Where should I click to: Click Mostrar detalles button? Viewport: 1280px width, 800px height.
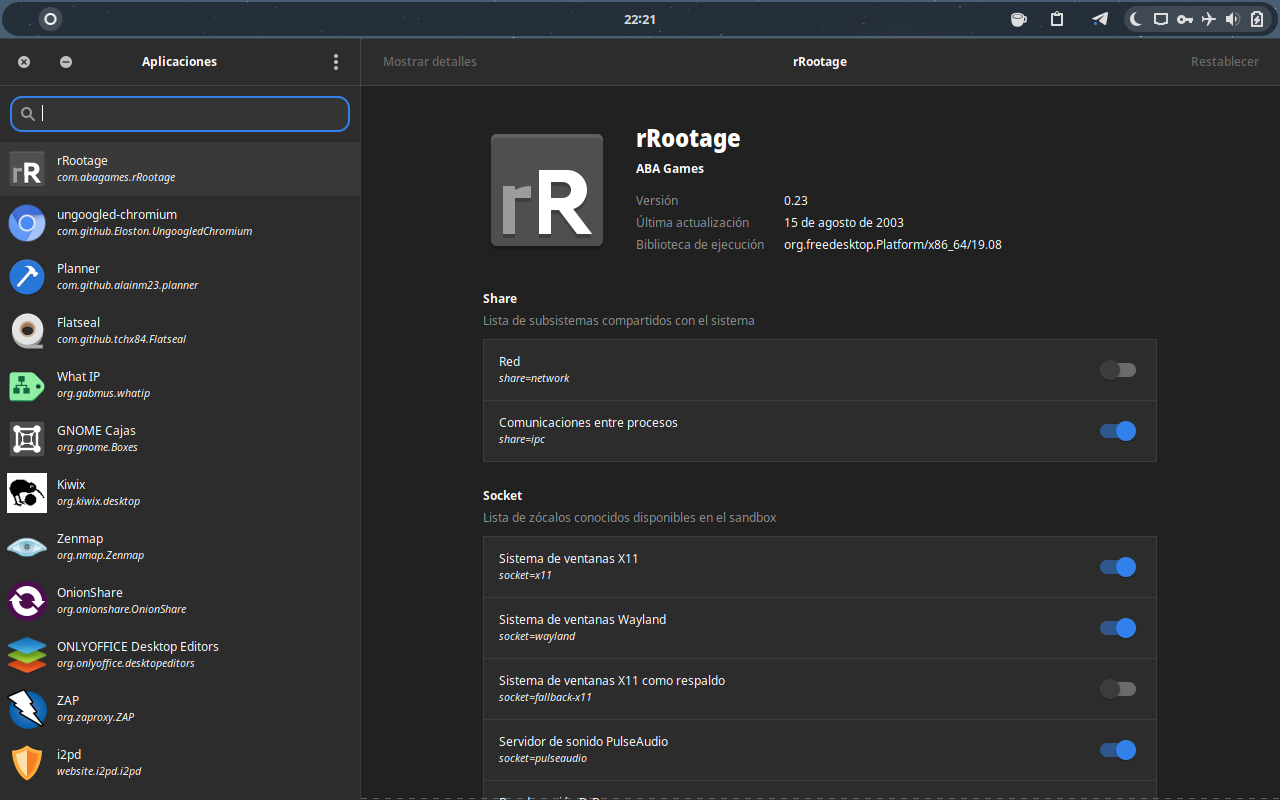click(x=430, y=62)
